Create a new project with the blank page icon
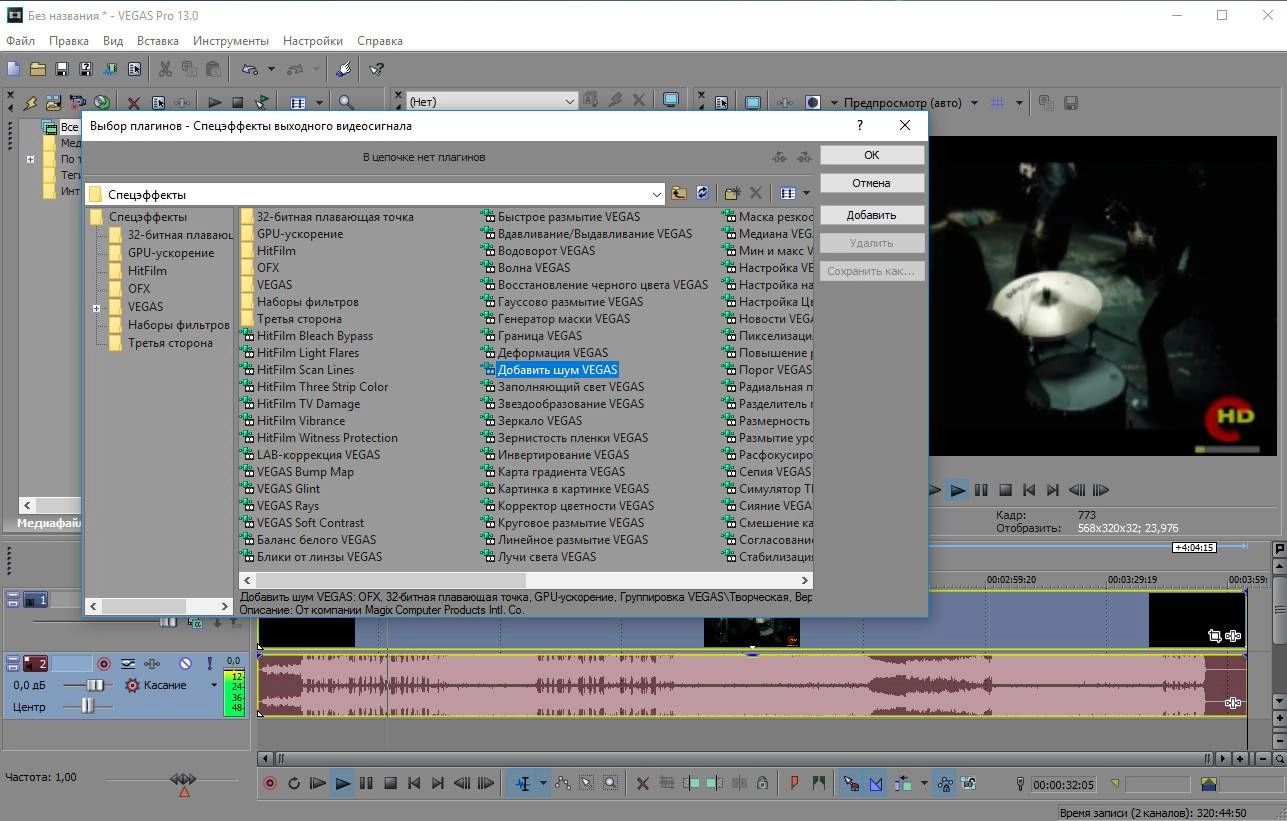The height and width of the screenshot is (821, 1287). coord(13,69)
